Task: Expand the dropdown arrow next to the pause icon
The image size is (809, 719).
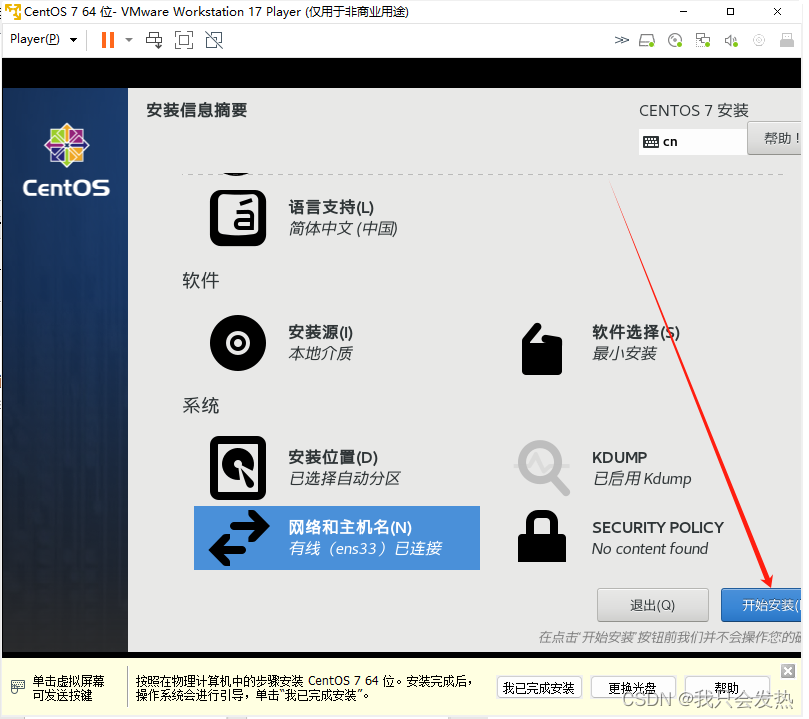Action: click(x=129, y=40)
